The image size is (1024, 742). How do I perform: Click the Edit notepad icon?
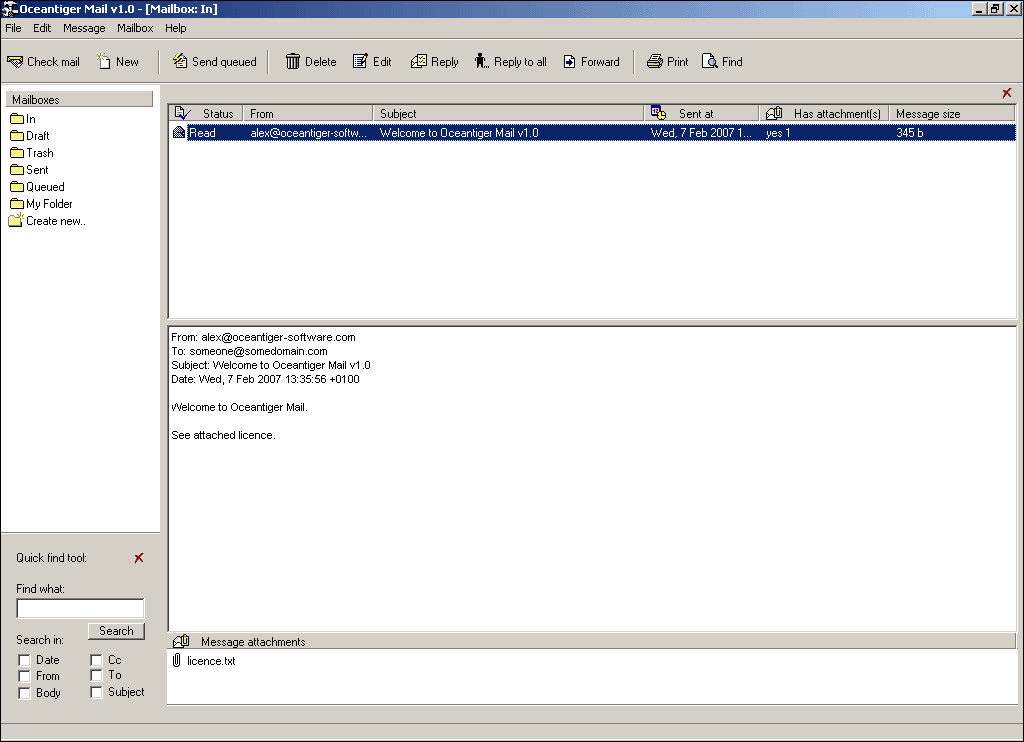tap(360, 61)
